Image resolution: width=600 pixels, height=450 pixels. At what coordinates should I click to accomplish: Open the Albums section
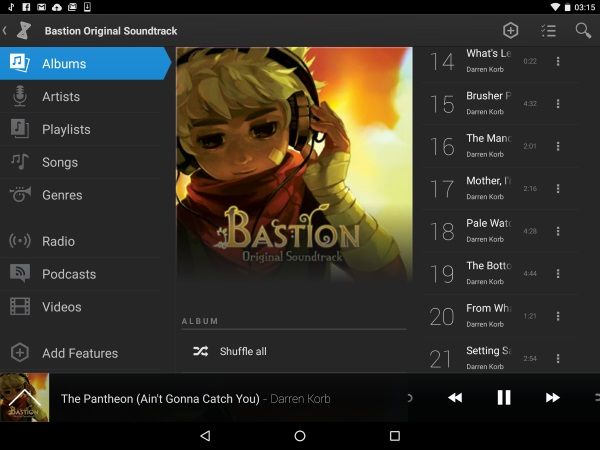pyautogui.click(x=85, y=64)
